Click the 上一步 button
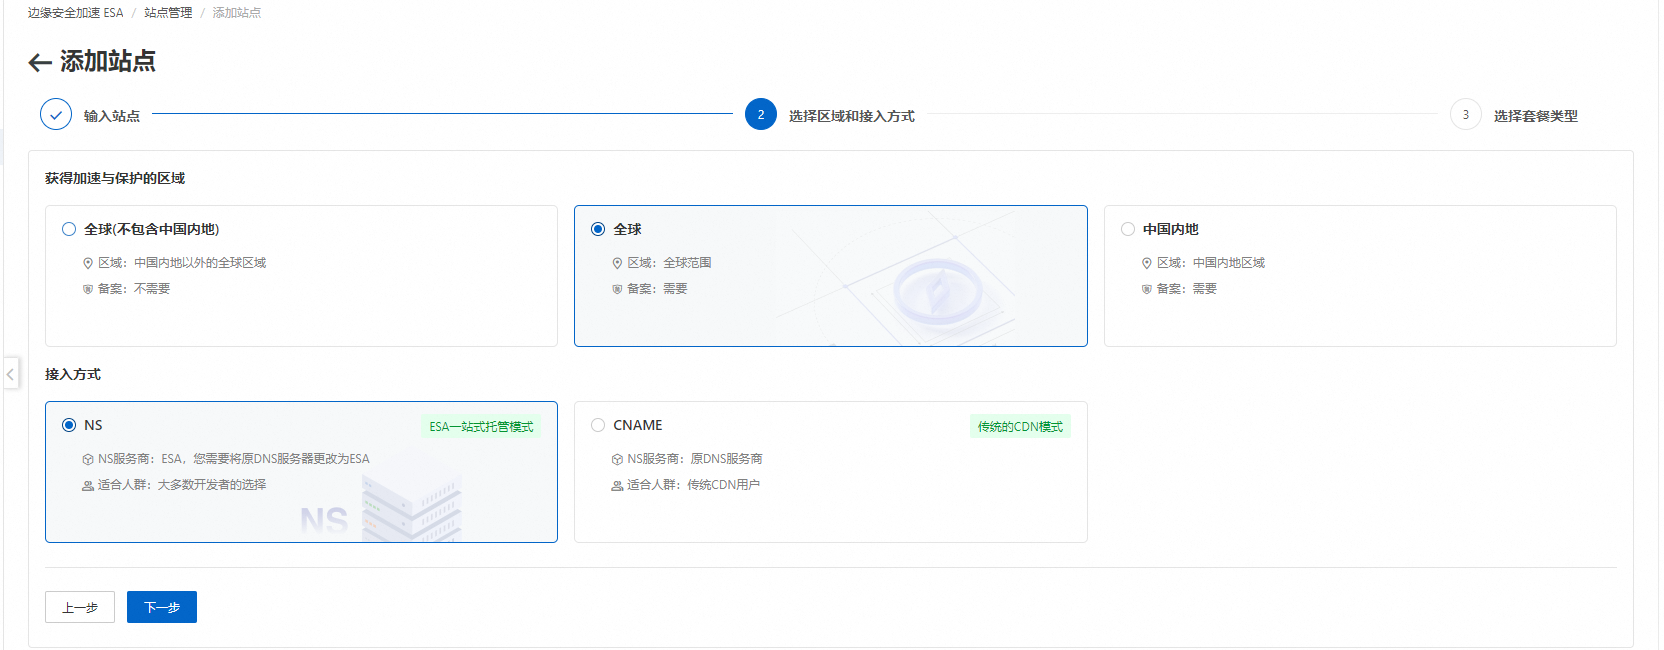This screenshot has height=650, width=1664. click(80, 607)
